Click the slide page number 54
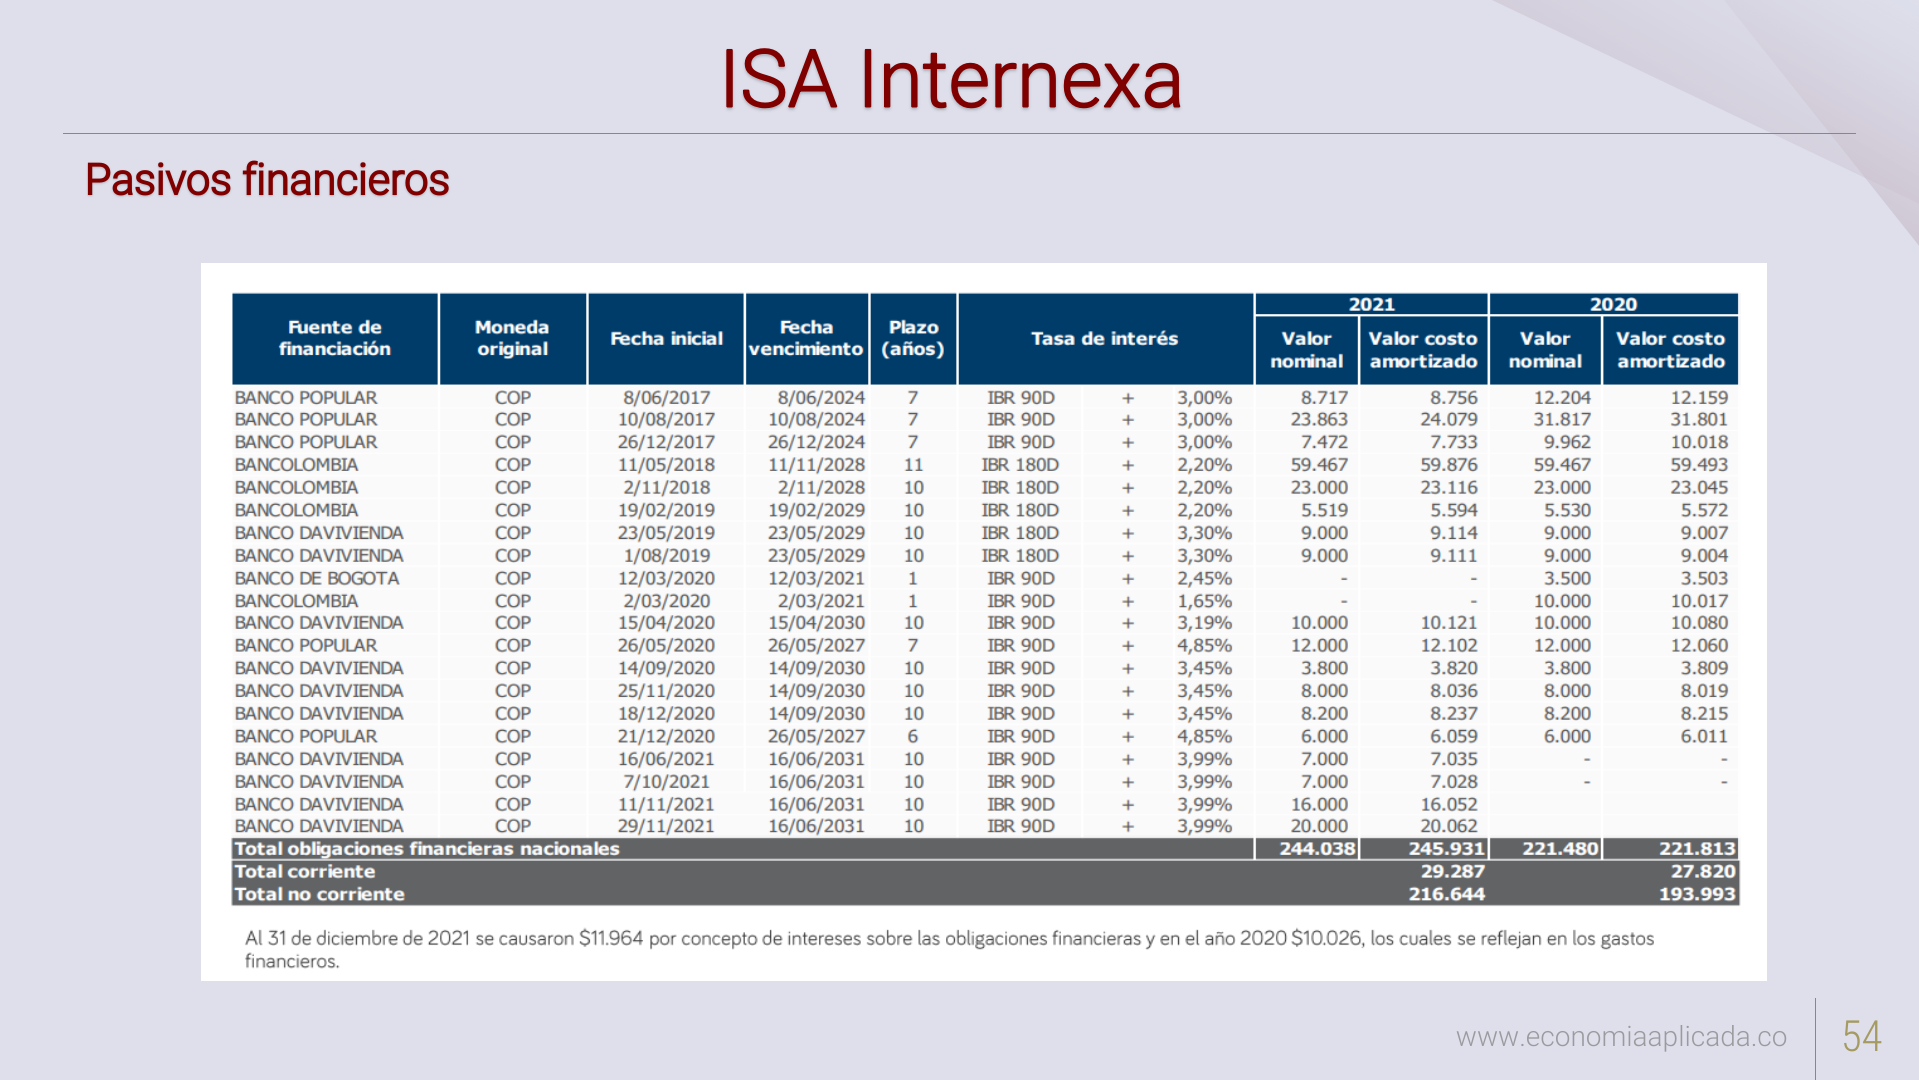Image resolution: width=1919 pixels, height=1080 pixels. pos(1862,1037)
